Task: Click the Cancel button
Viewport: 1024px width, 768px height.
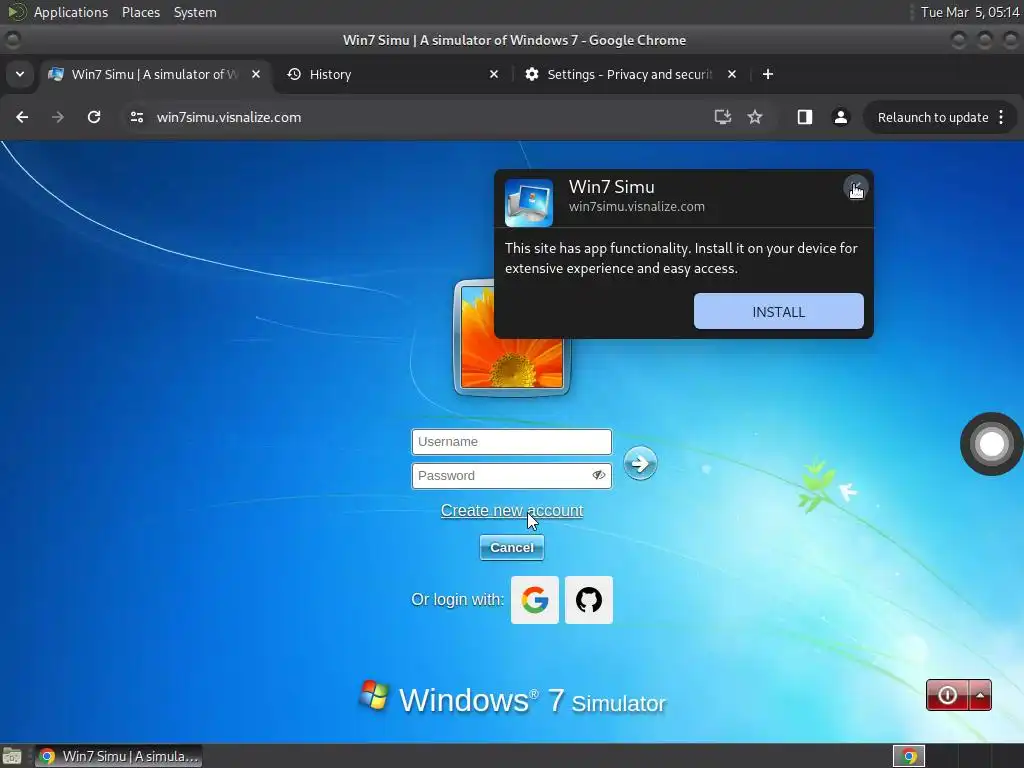Action: coord(511,547)
